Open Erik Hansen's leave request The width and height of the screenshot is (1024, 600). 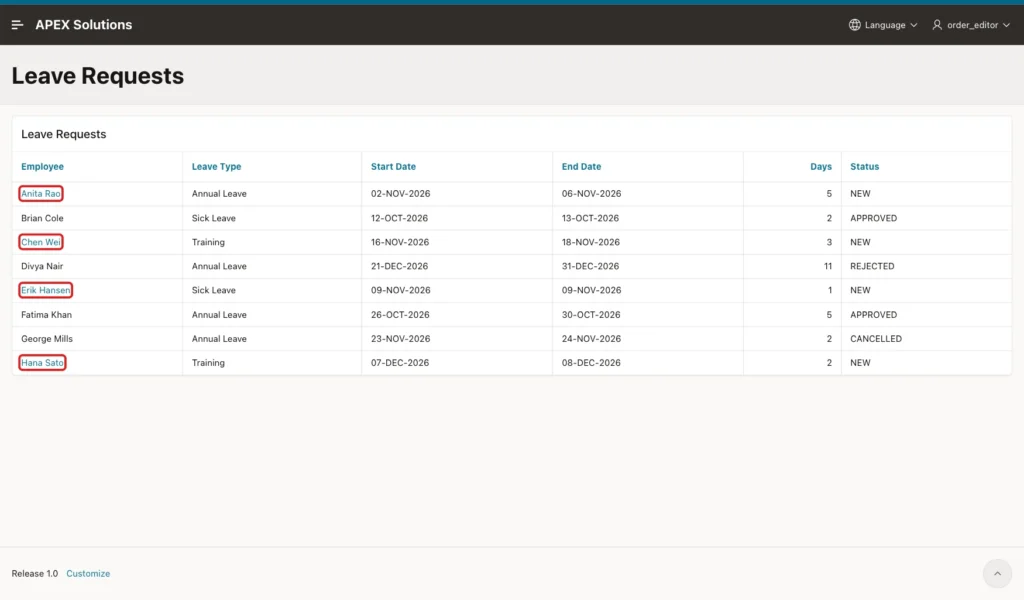pos(46,290)
